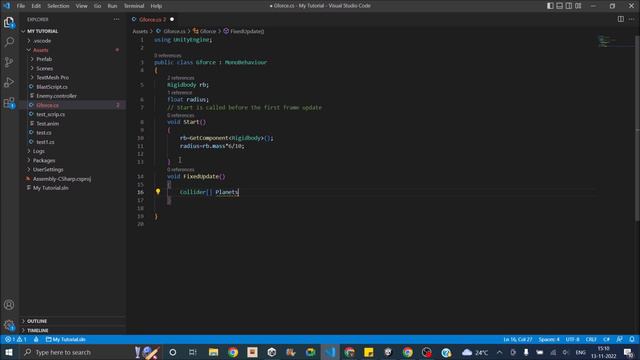Click the Visual Studio Code logo icon
Viewport: 640px width, 360px height.
coord(7,6)
